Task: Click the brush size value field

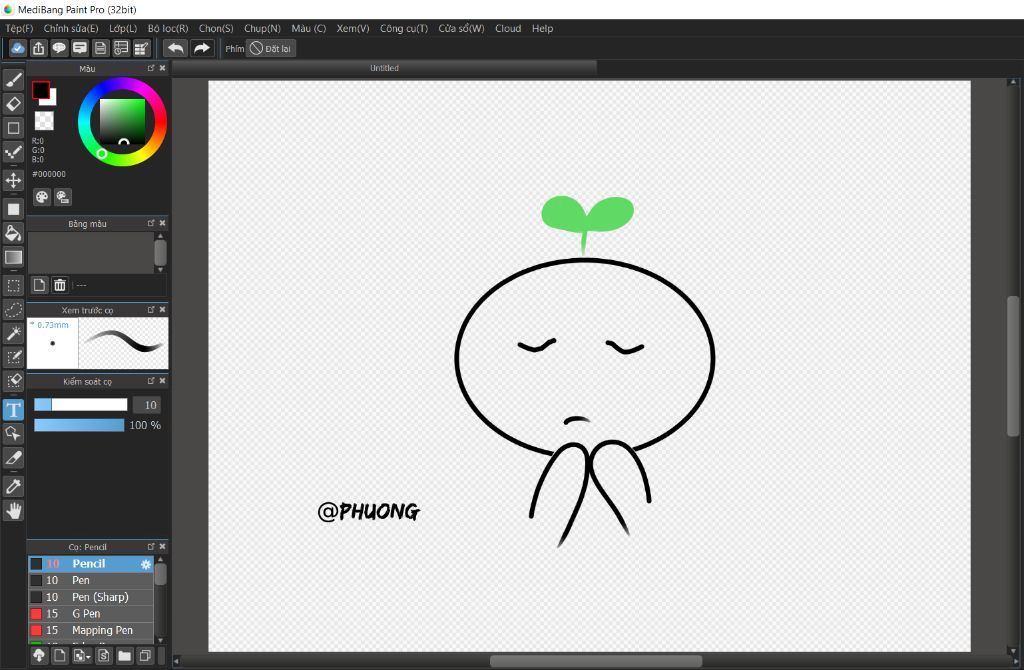Action: (147, 405)
